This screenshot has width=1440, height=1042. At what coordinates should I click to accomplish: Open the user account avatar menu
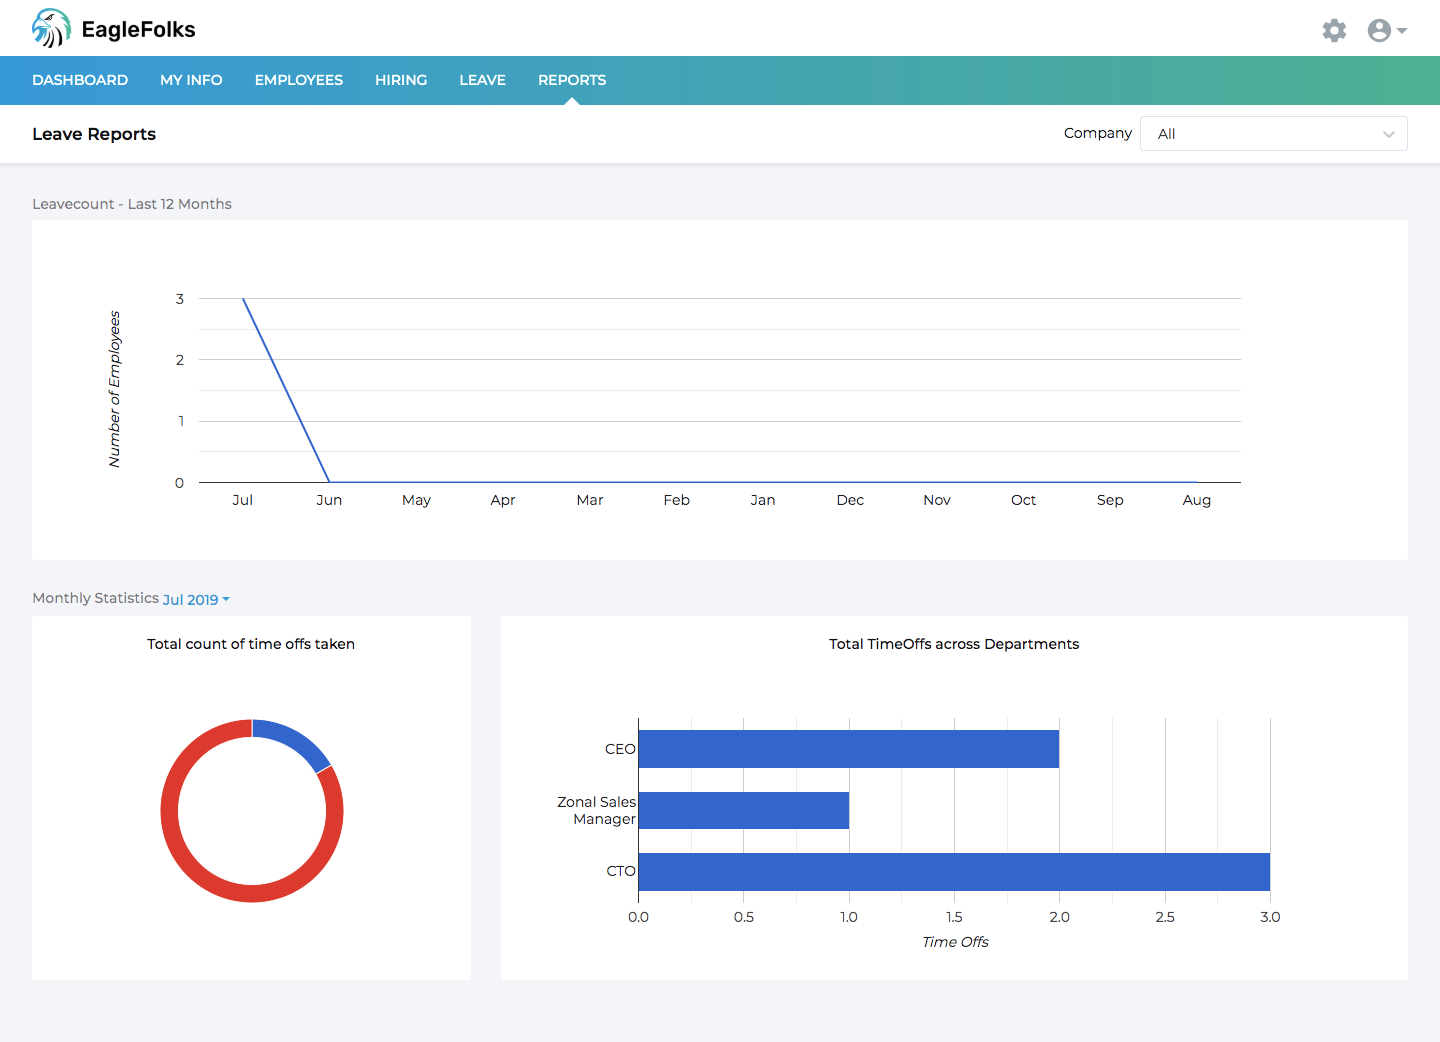(1387, 30)
